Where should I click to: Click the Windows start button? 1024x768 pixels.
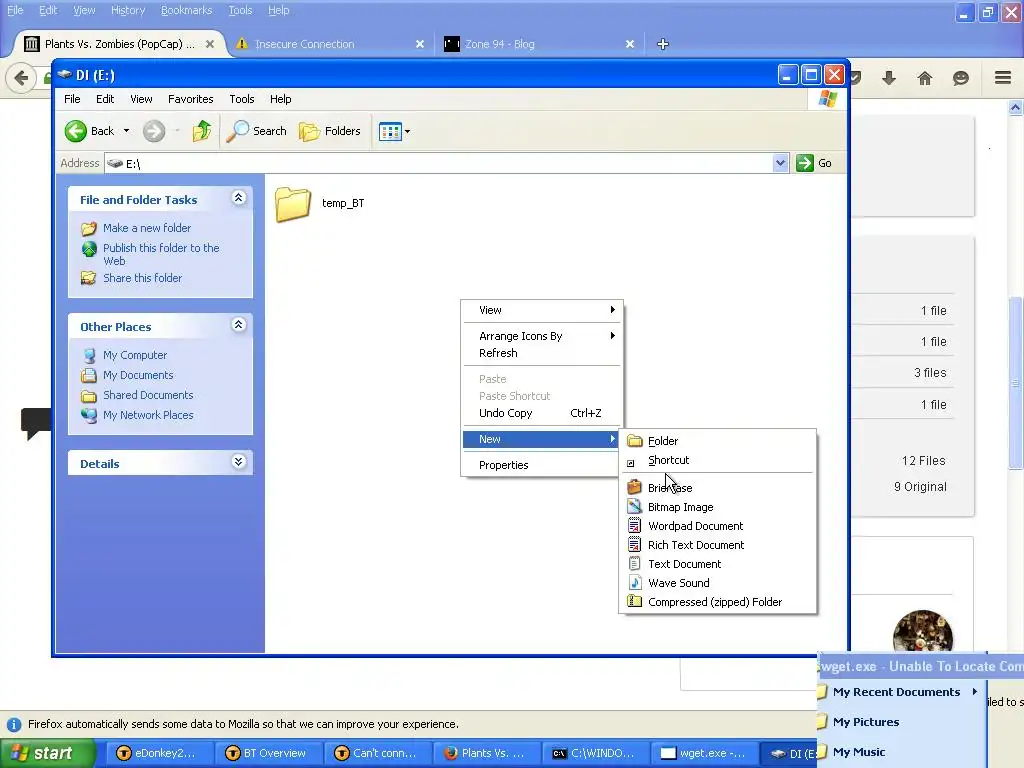(47, 754)
